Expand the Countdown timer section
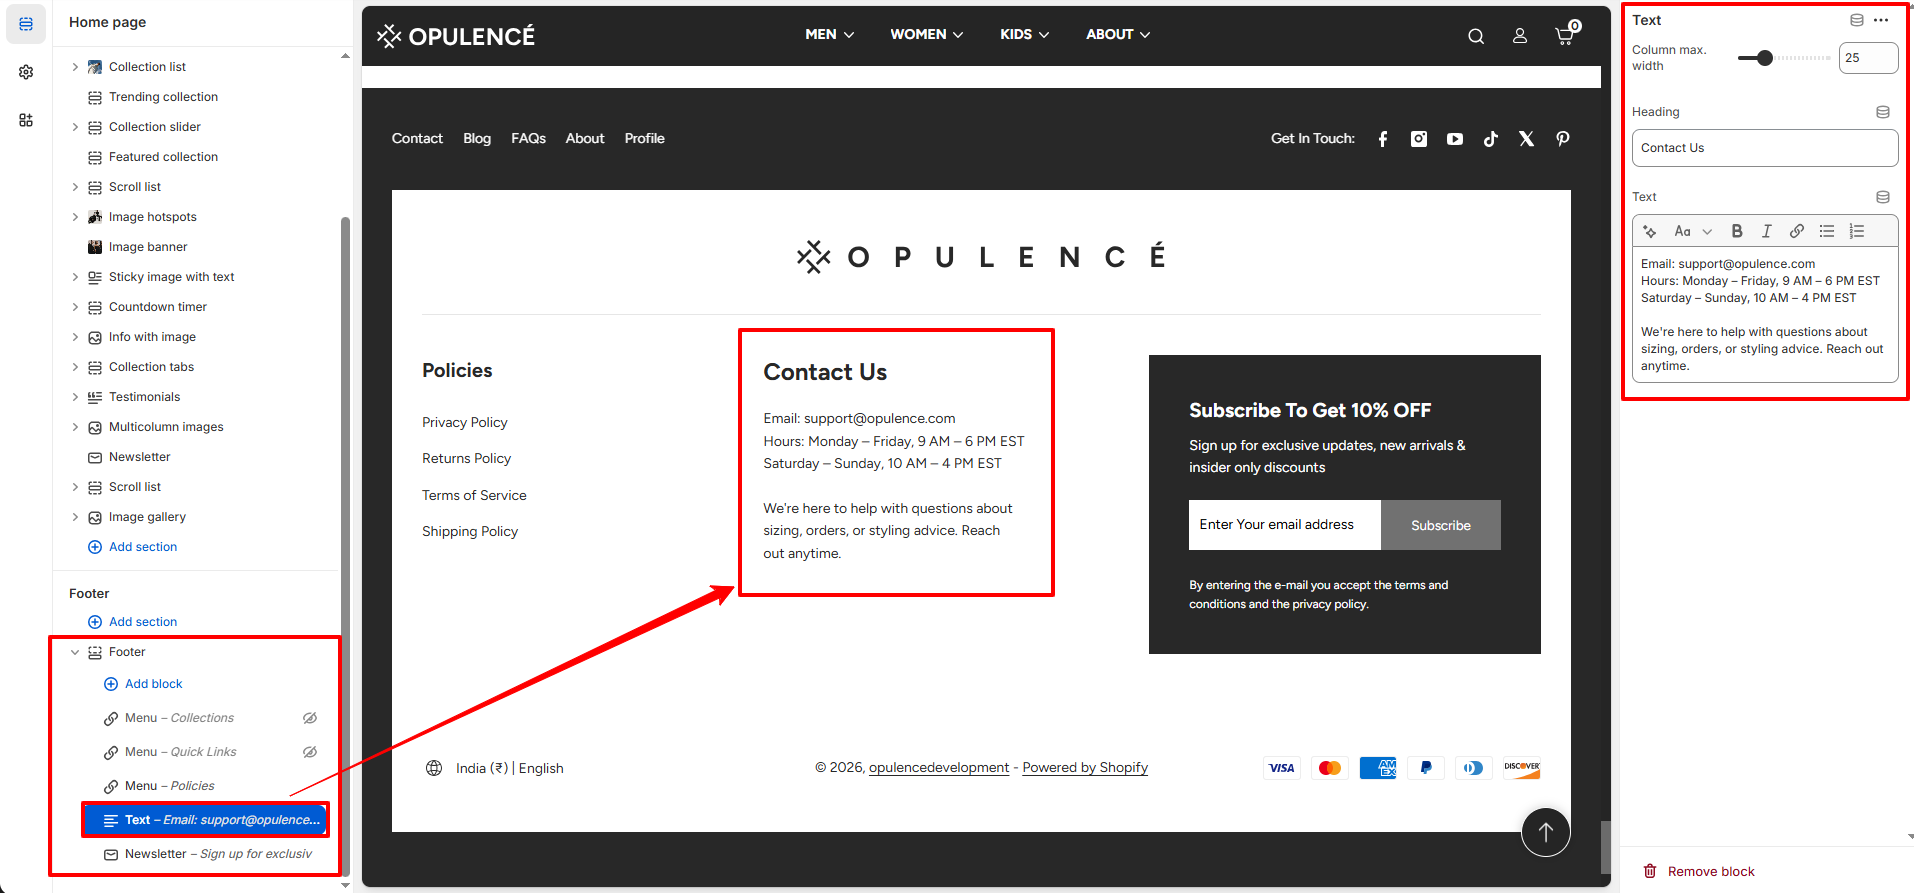The height and width of the screenshot is (893, 1914). click(x=75, y=307)
